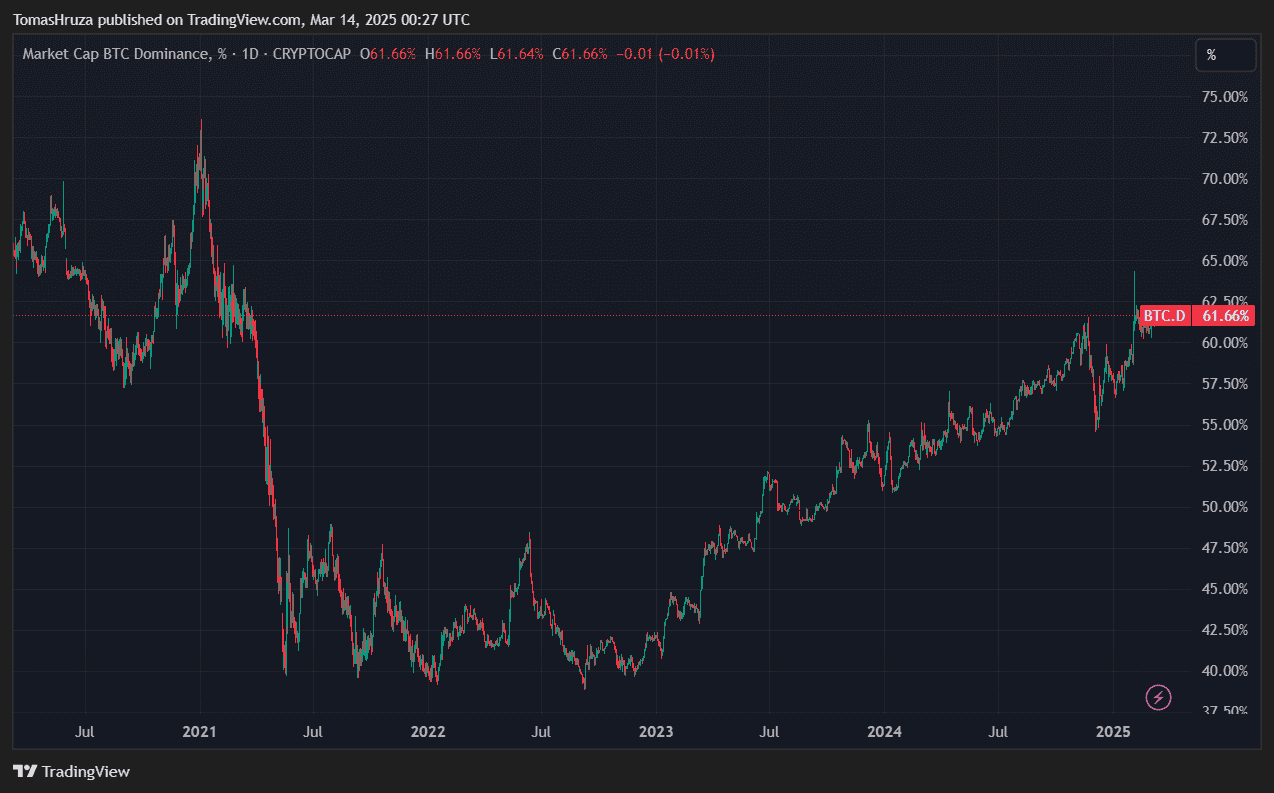Viewport: 1274px width, 793px height.
Task: Select the 2024 label on time axis
Action: coord(884,732)
